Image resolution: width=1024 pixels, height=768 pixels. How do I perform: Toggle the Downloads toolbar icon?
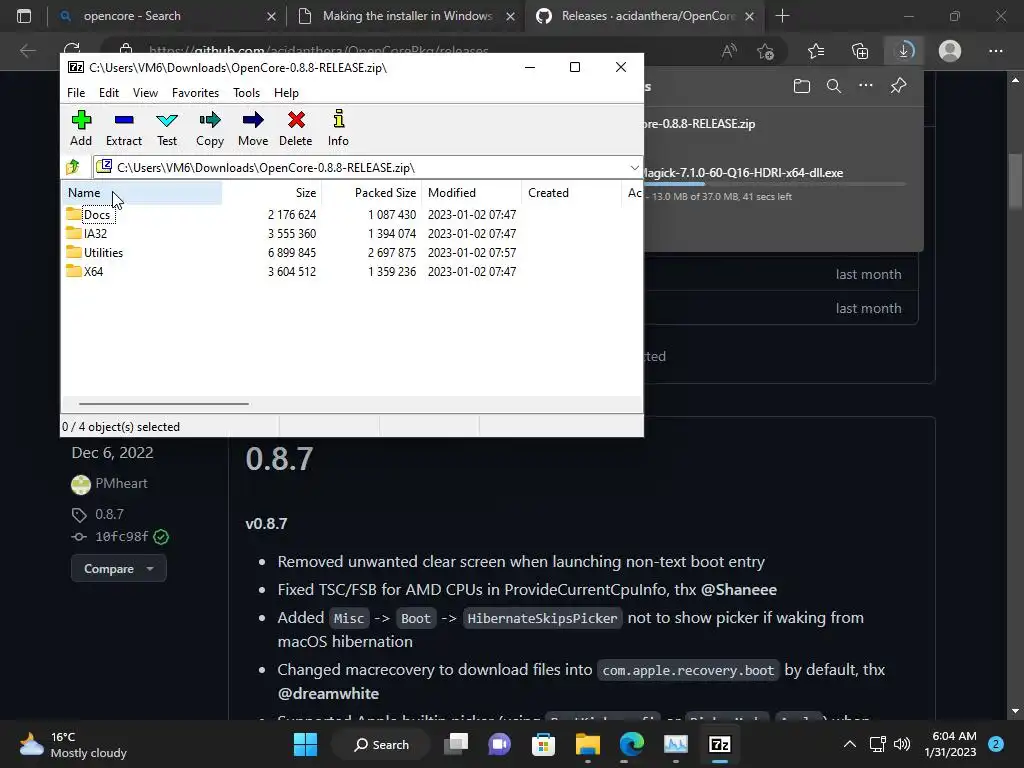(904, 50)
